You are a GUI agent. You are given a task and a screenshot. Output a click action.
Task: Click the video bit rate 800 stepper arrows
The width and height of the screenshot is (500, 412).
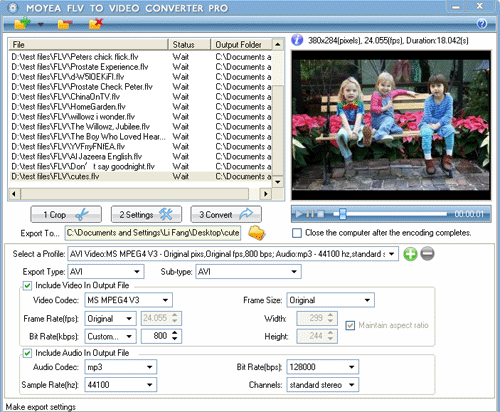175,336
